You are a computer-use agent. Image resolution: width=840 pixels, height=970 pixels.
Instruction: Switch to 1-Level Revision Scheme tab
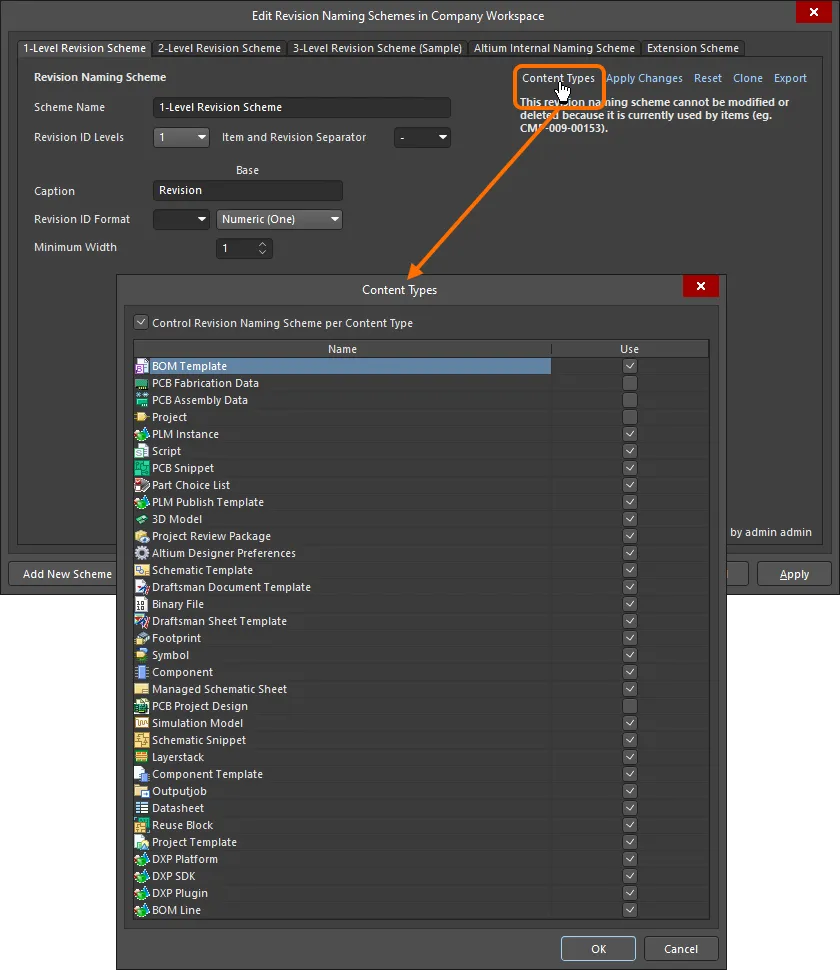85,48
